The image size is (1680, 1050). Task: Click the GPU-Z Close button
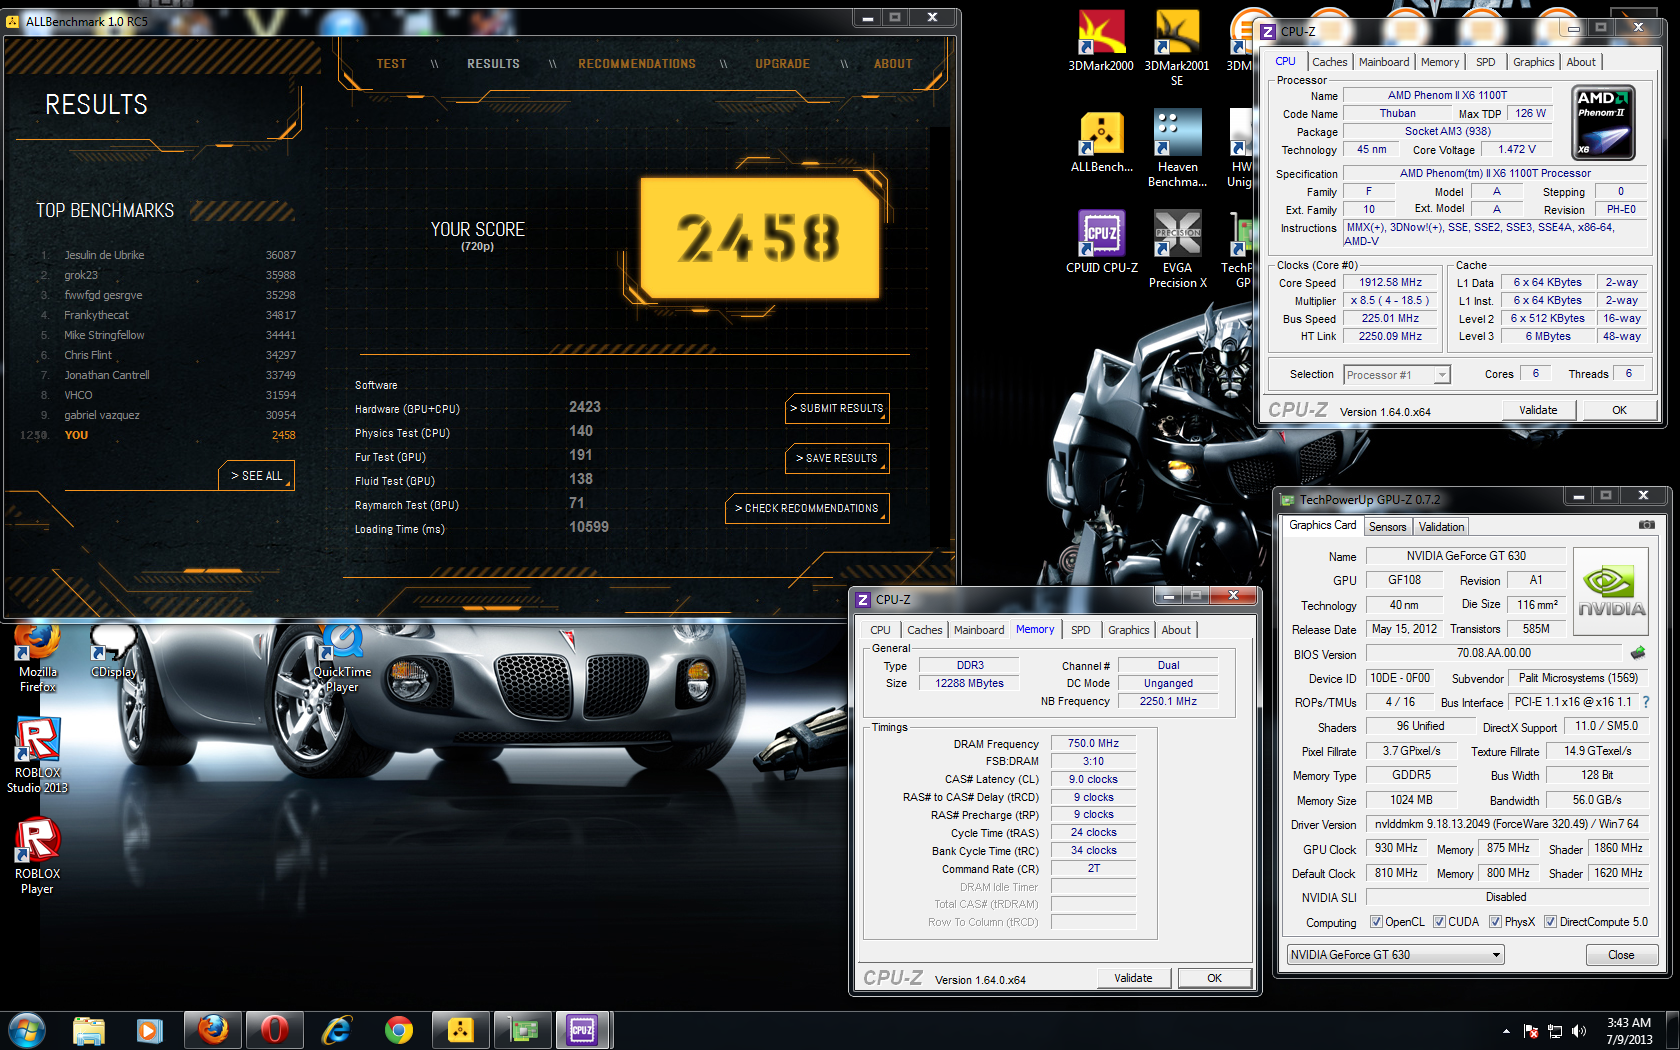pos(1621,955)
